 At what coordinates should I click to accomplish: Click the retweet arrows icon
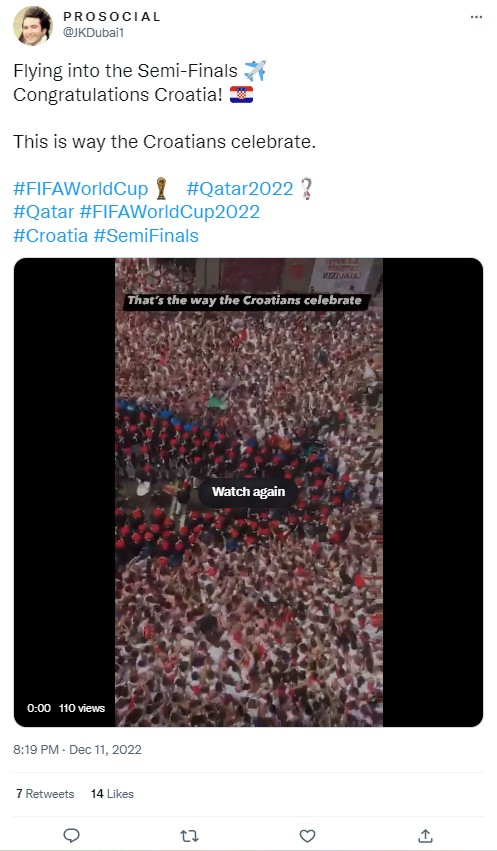pyautogui.click(x=189, y=836)
